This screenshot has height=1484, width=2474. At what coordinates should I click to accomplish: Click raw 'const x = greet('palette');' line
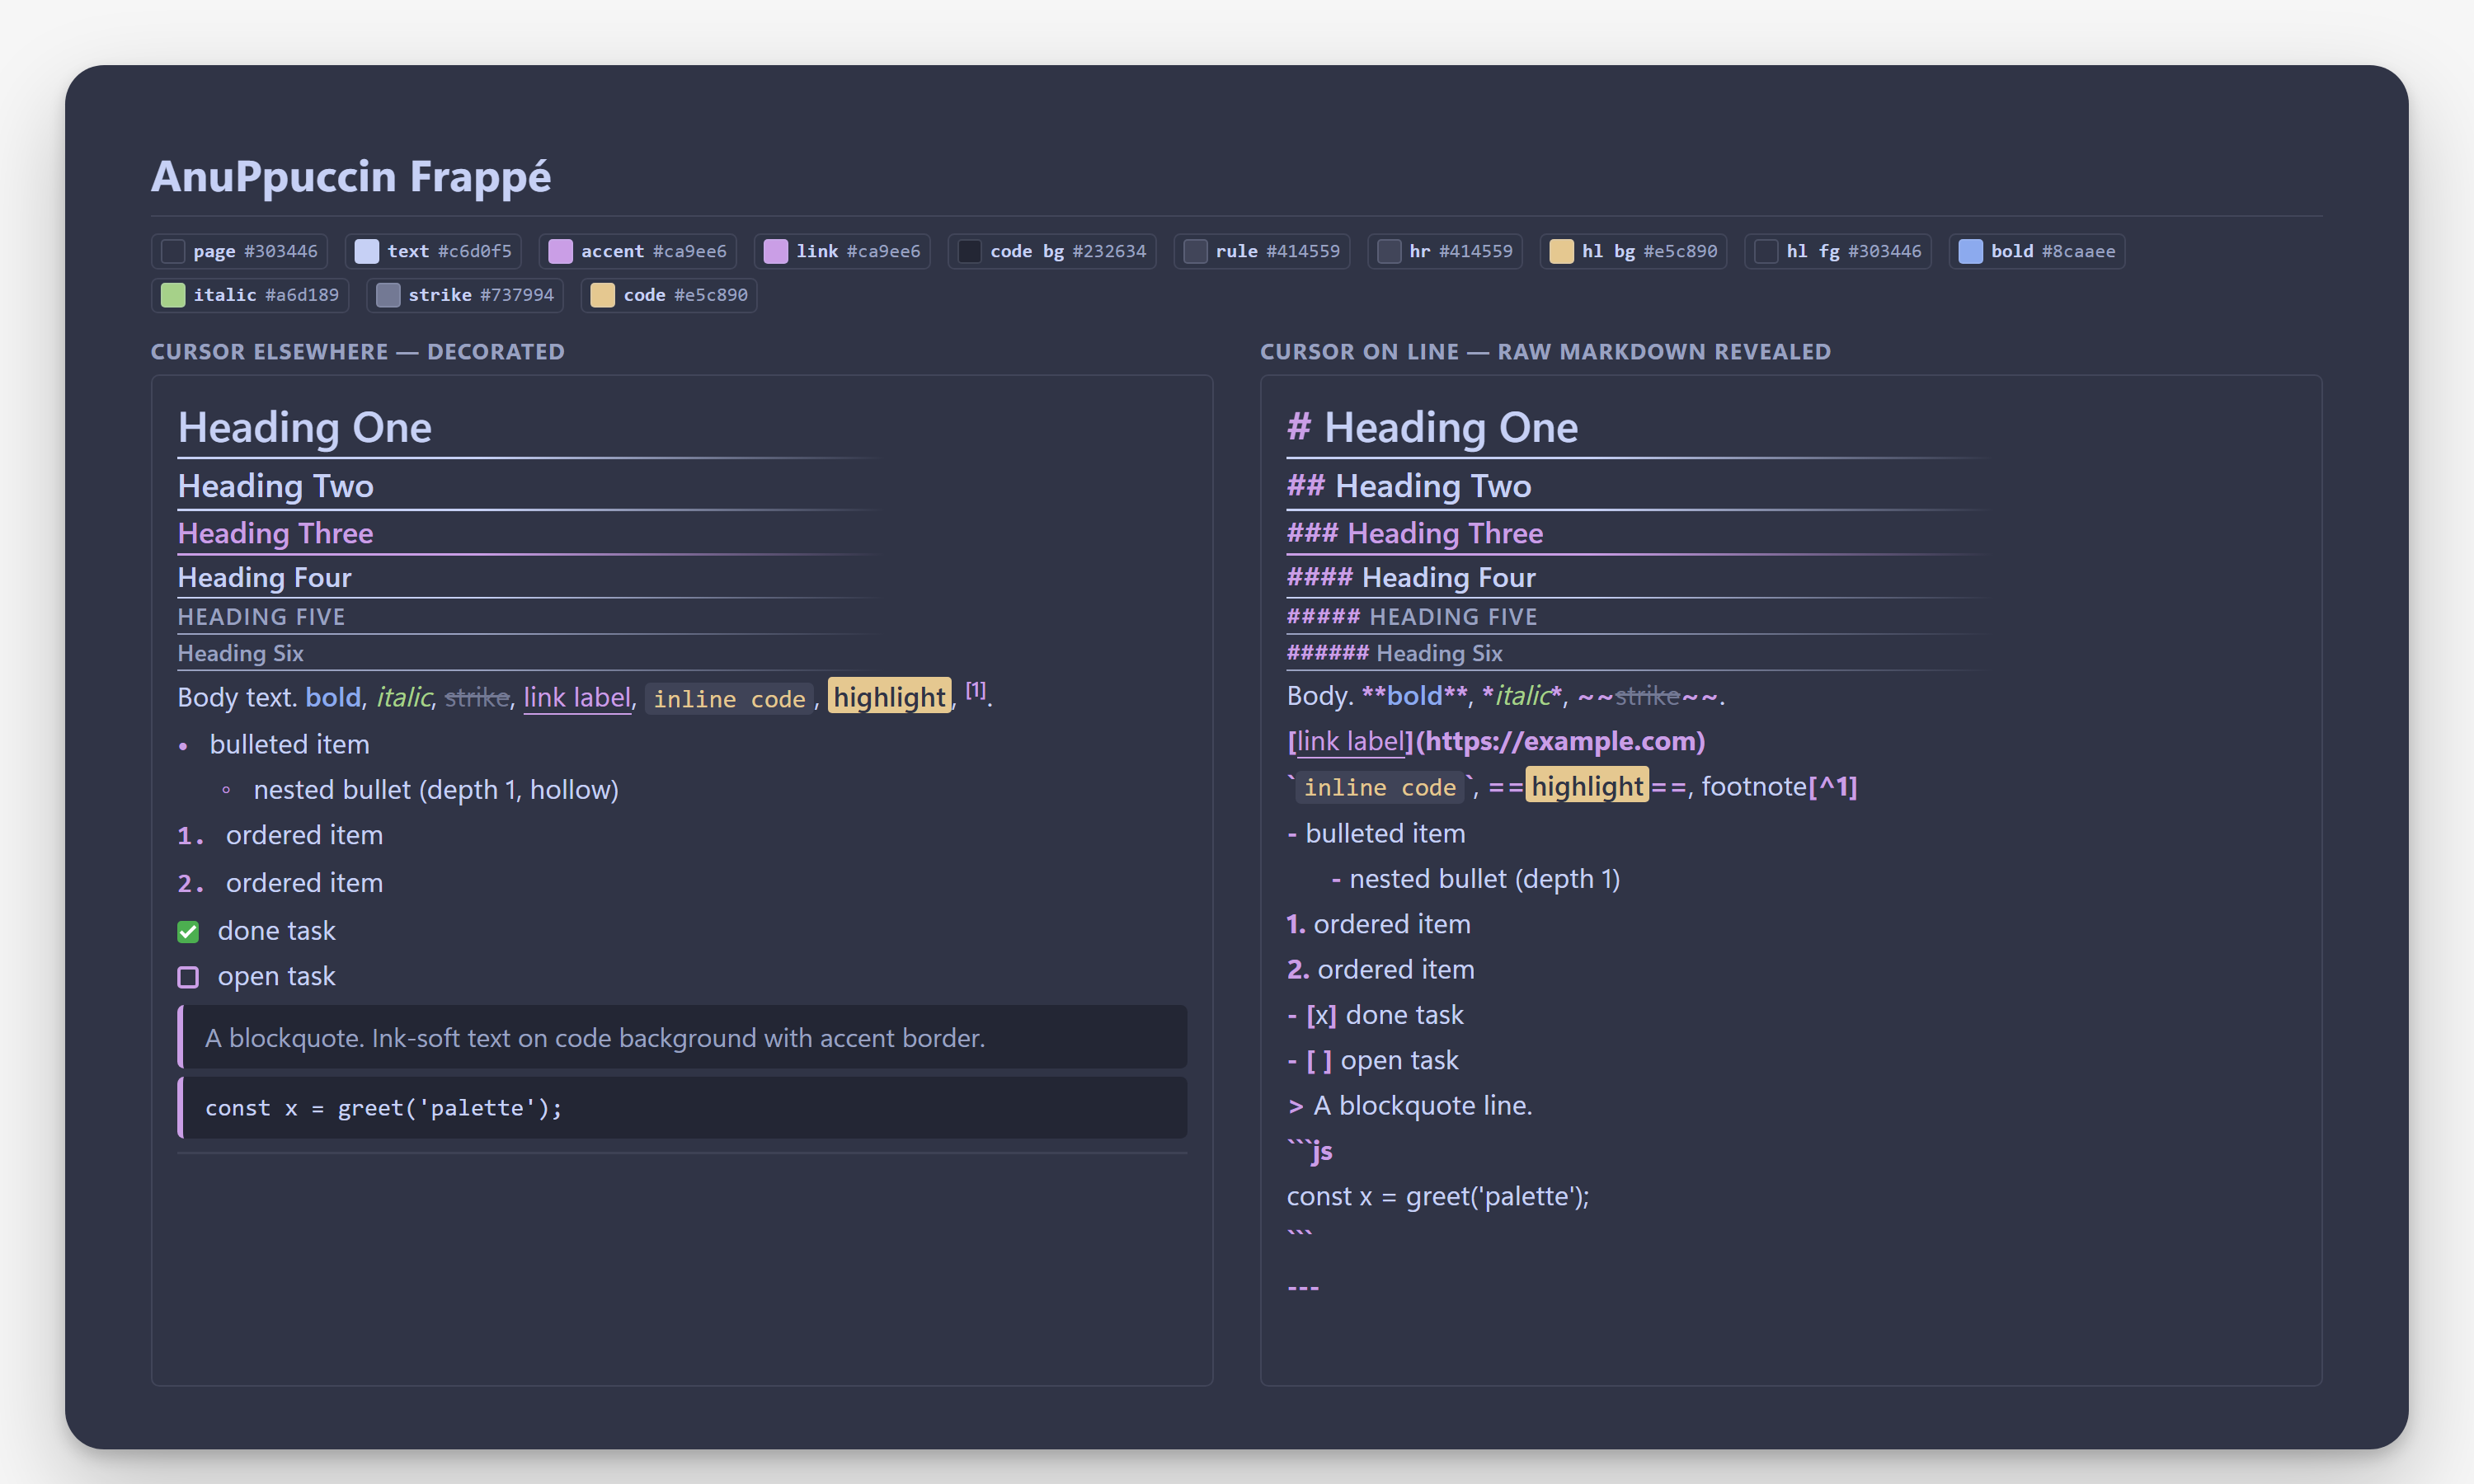tap(1438, 1197)
